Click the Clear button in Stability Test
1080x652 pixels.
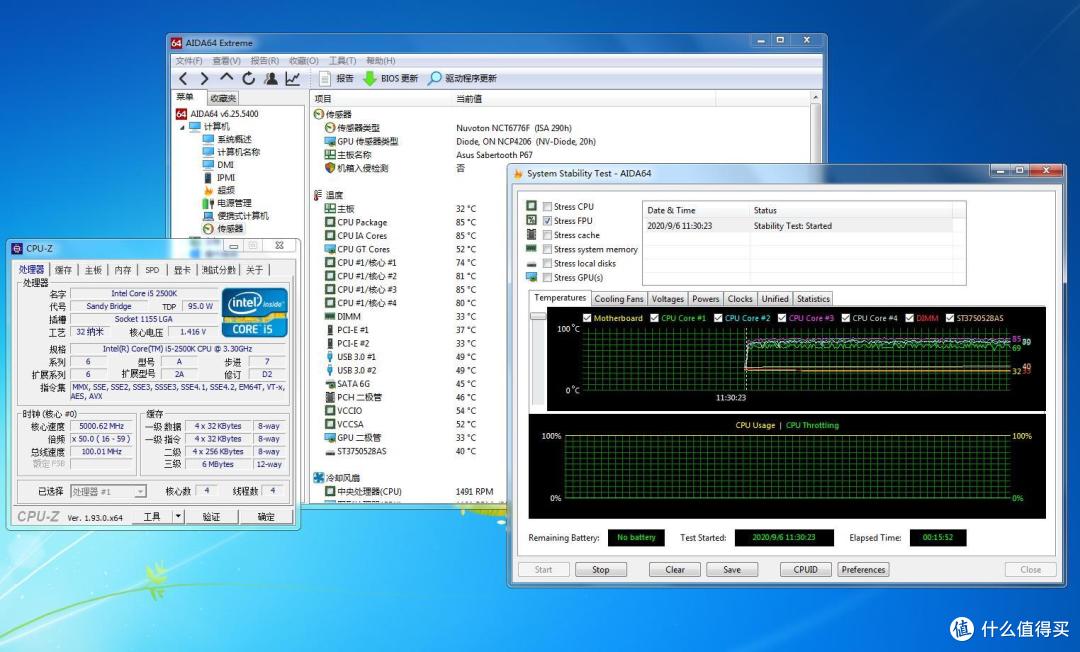tap(675, 569)
